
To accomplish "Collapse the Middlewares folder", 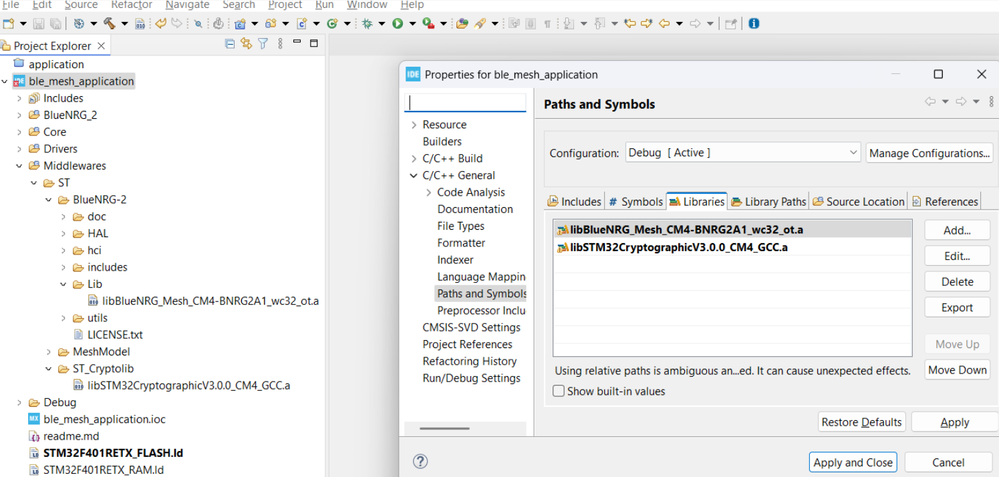I will point(20,166).
